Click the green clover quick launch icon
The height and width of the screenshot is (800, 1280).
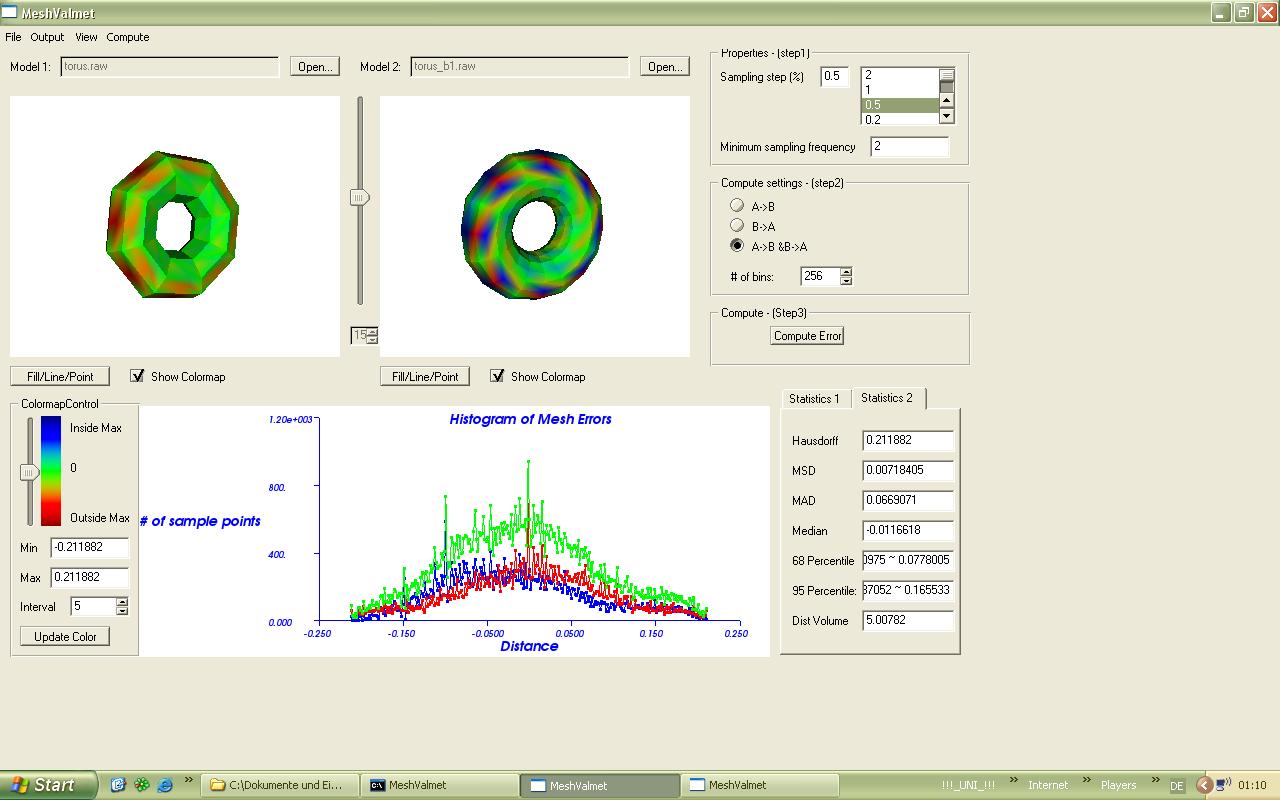tap(142, 785)
